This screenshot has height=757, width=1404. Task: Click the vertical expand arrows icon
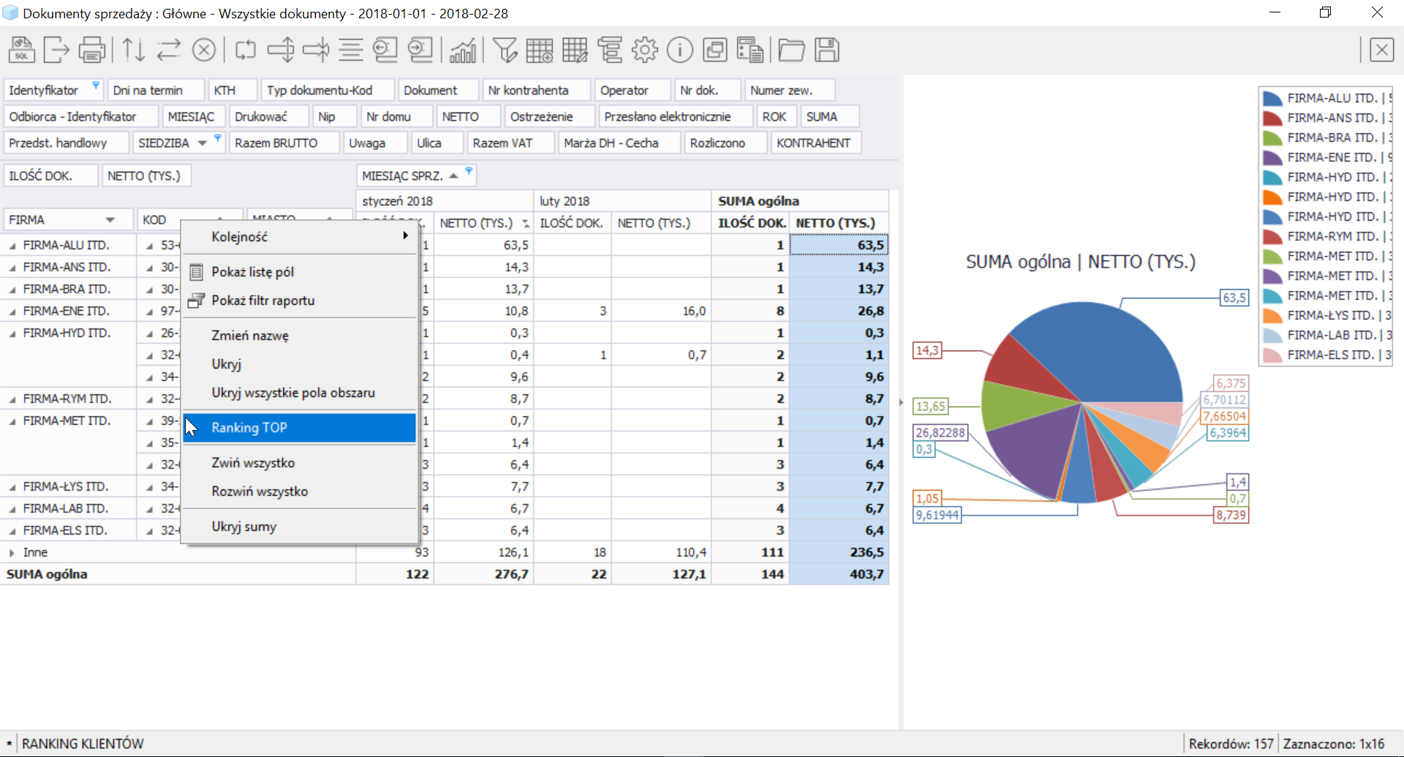(281, 50)
